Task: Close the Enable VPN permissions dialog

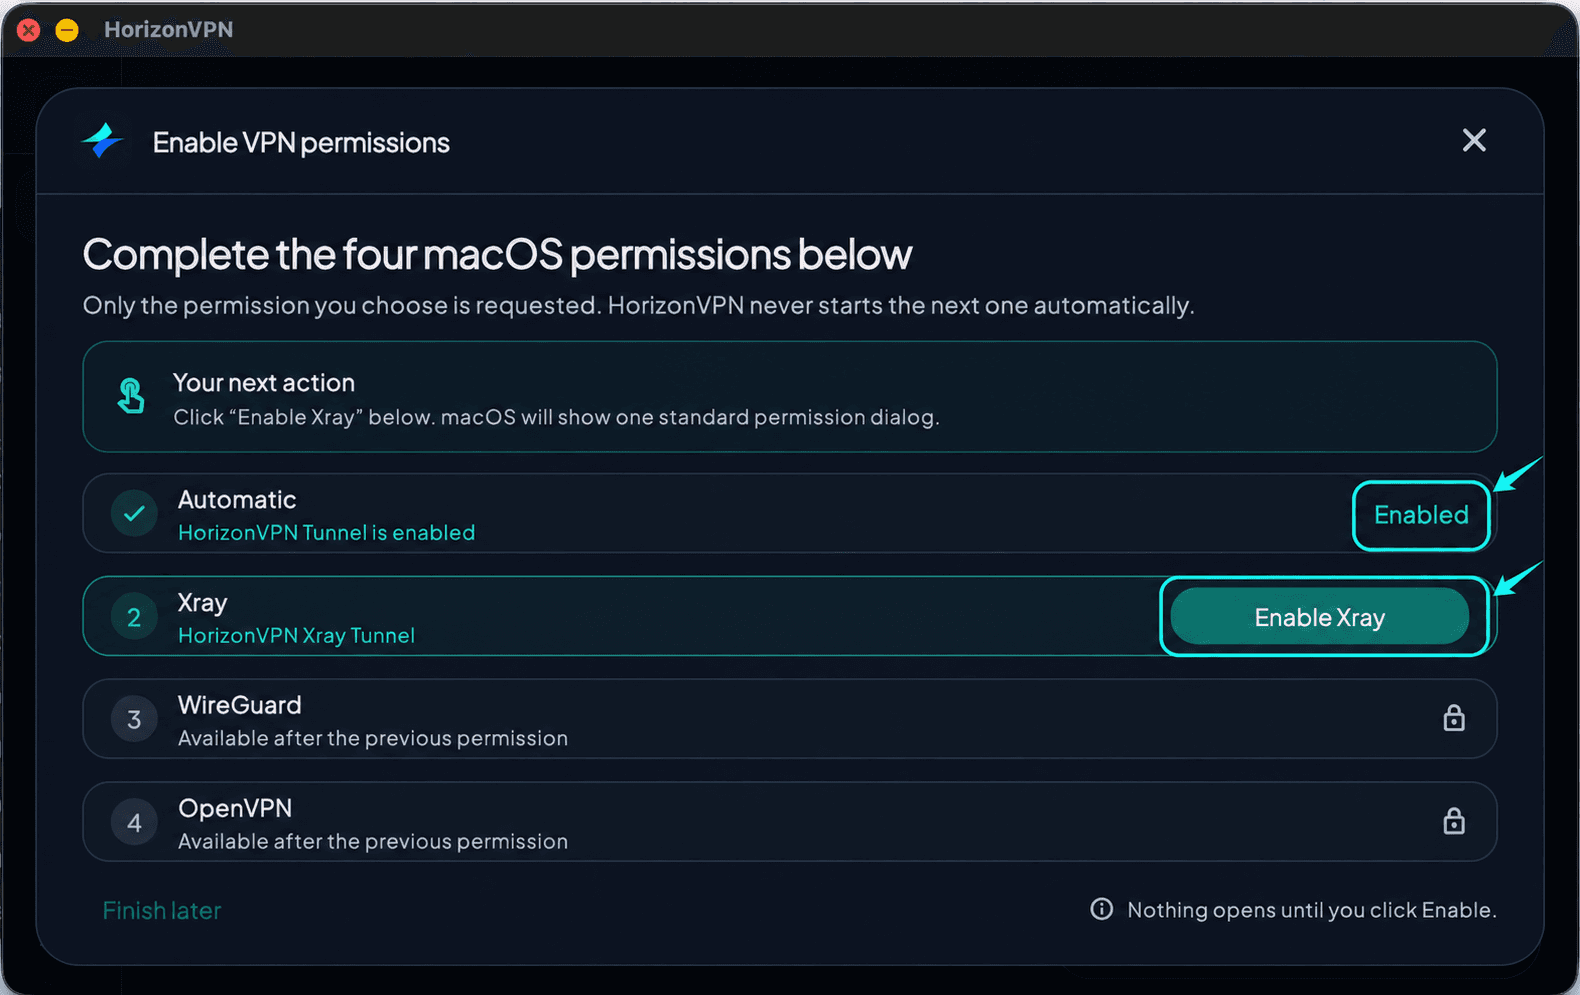Action: point(1474,140)
